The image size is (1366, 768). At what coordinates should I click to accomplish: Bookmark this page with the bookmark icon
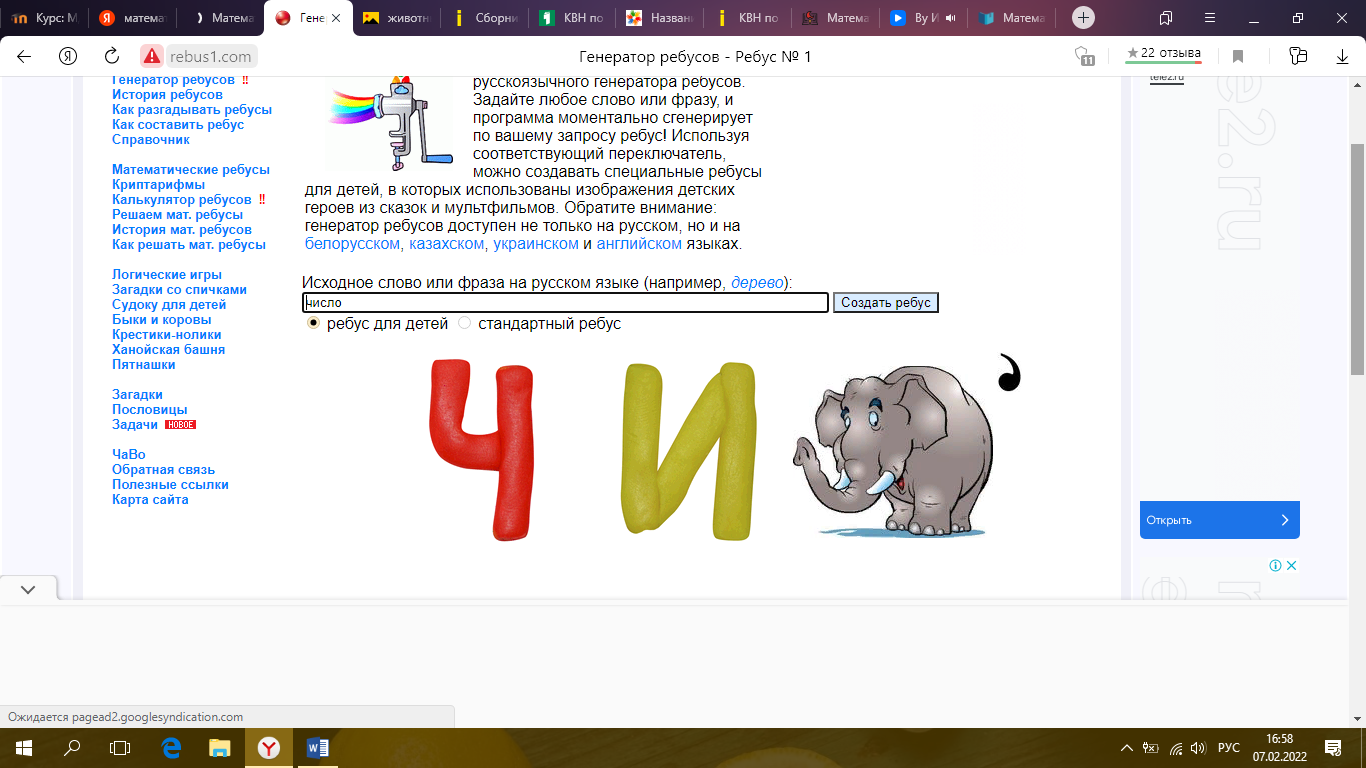pos(1238,56)
